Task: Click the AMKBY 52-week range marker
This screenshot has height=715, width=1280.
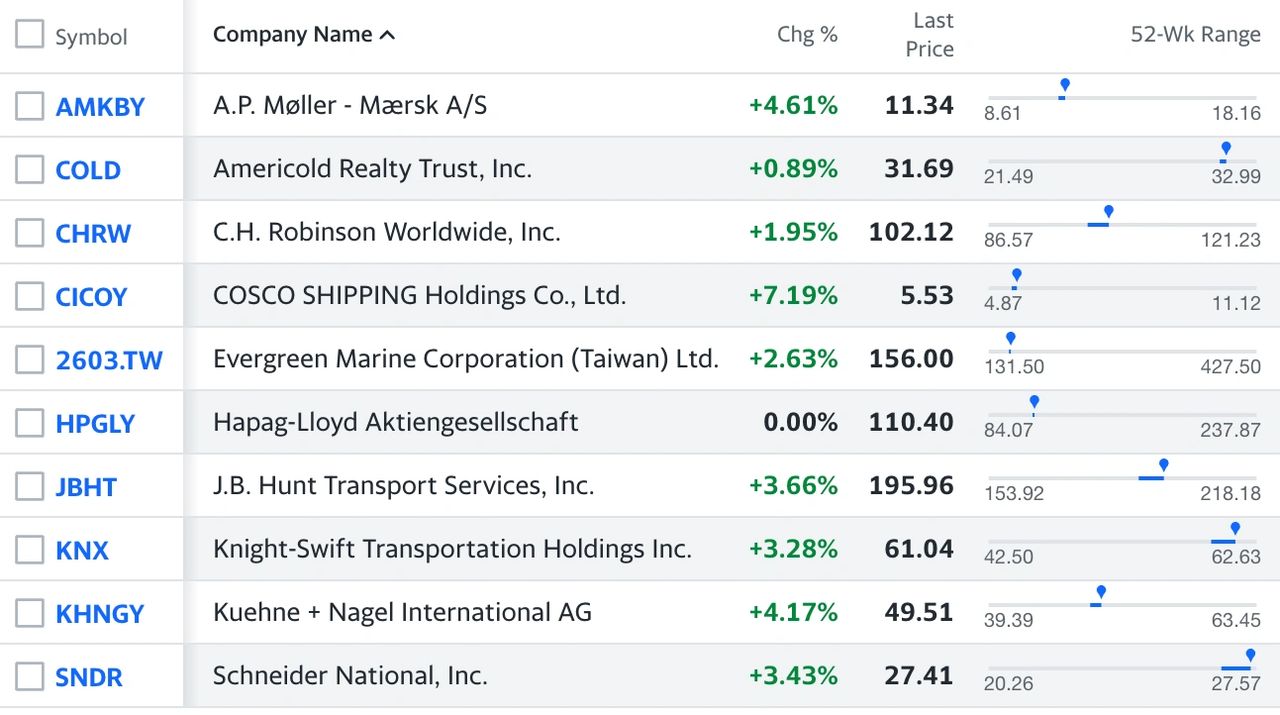Action: coord(1064,87)
